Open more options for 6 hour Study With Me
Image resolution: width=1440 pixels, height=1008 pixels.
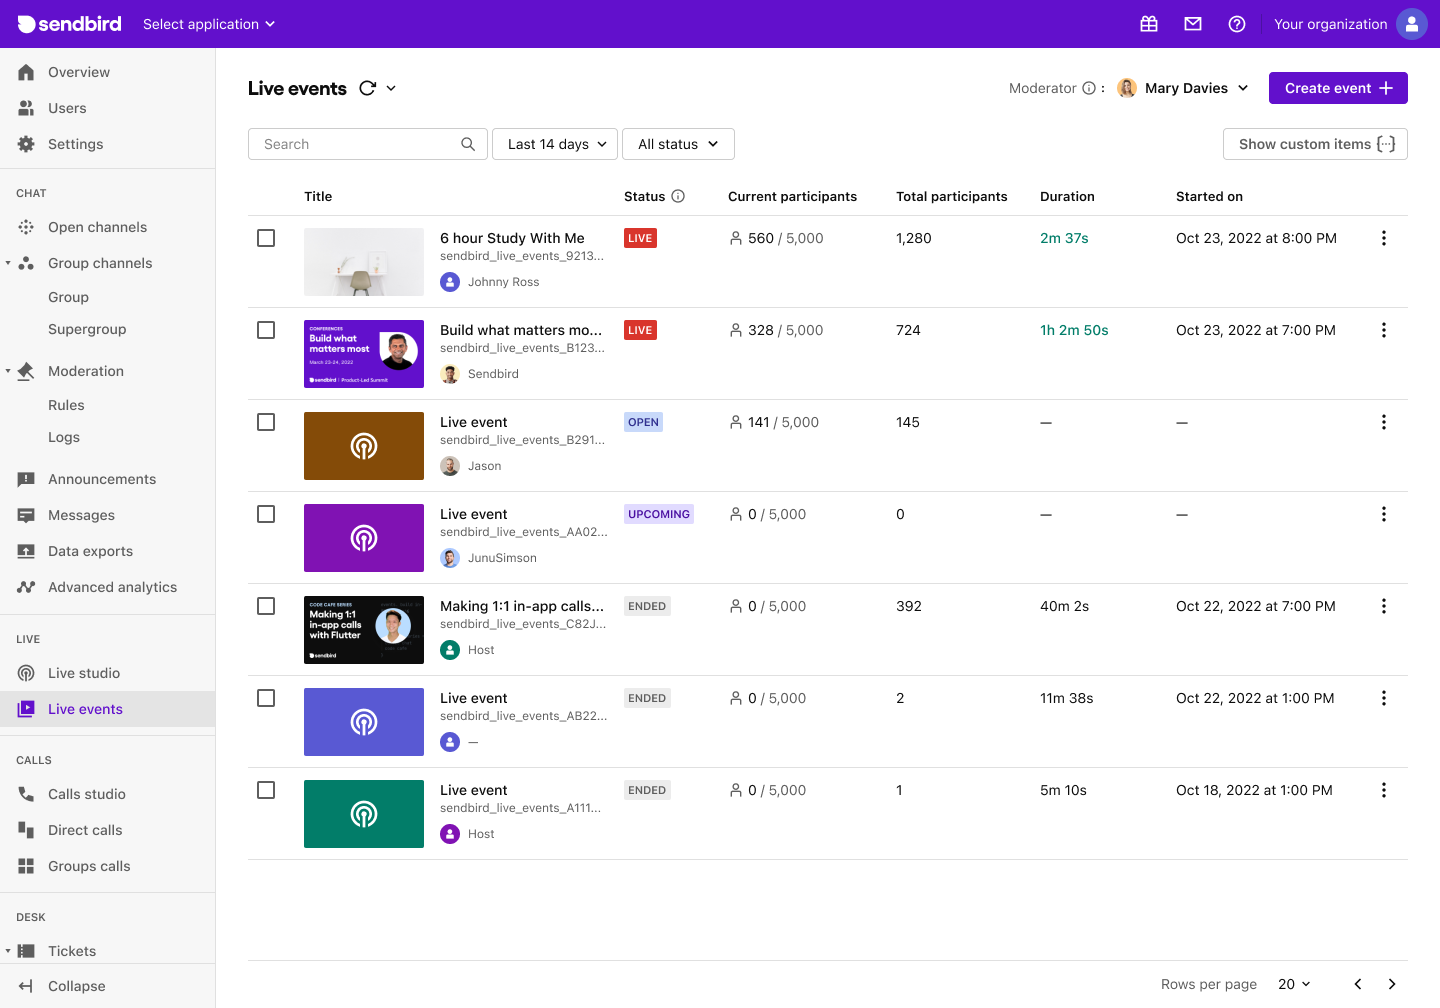[x=1384, y=238]
